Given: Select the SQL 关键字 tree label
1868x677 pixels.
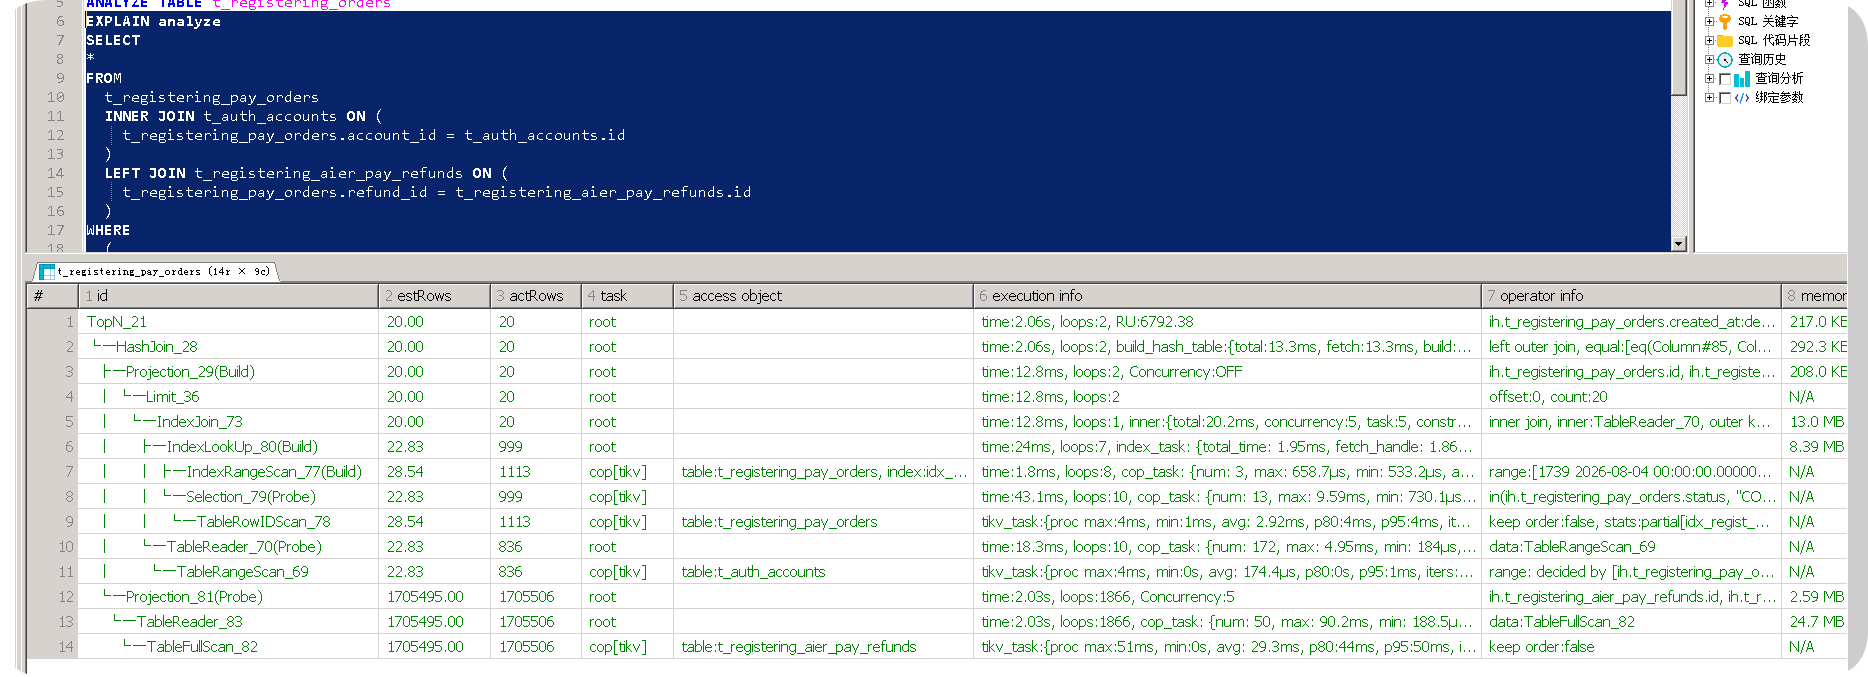Looking at the screenshot, I should point(1768,21).
